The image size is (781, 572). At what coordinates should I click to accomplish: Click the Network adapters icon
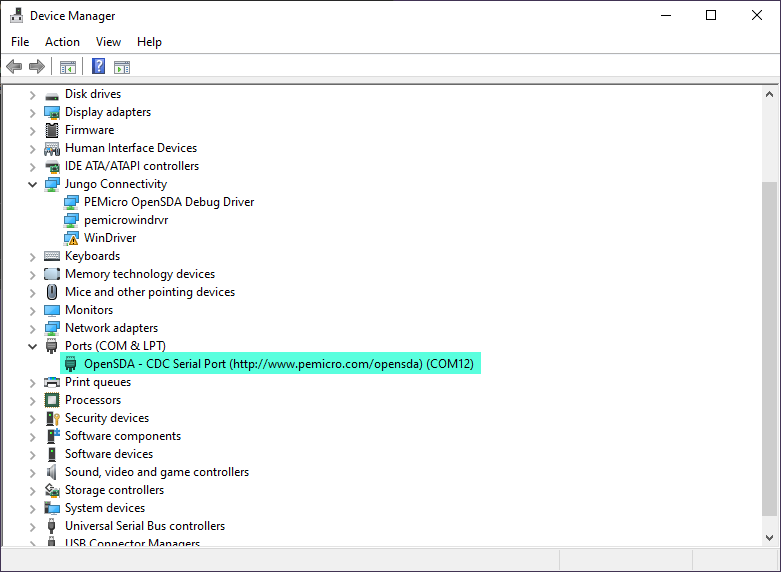(x=52, y=328)
